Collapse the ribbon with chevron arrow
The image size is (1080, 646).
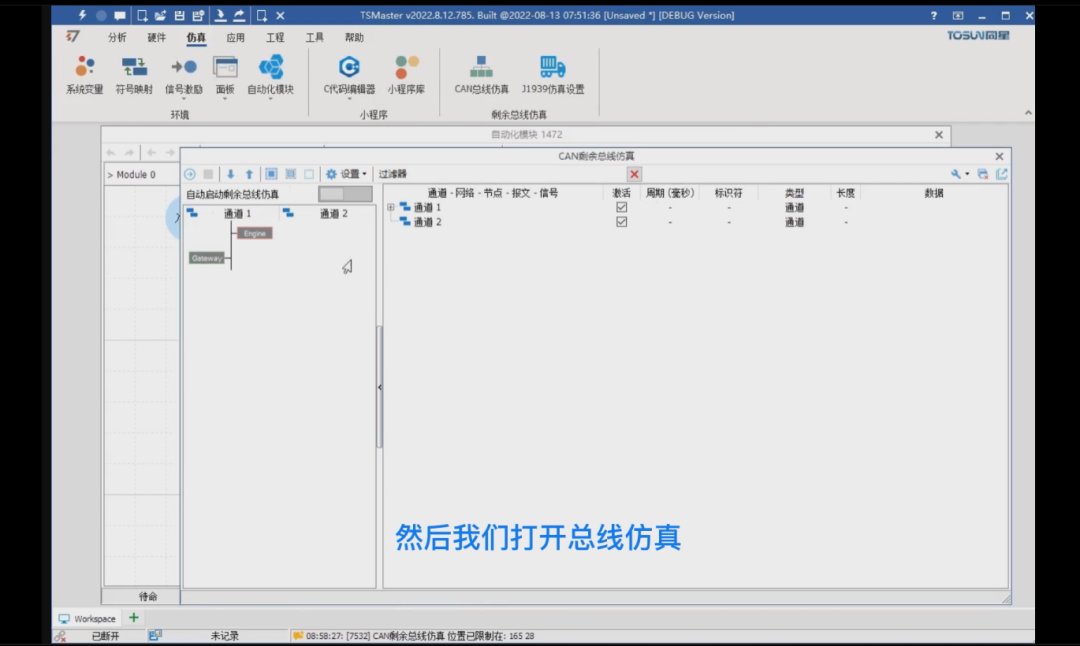click(1028, 113)
